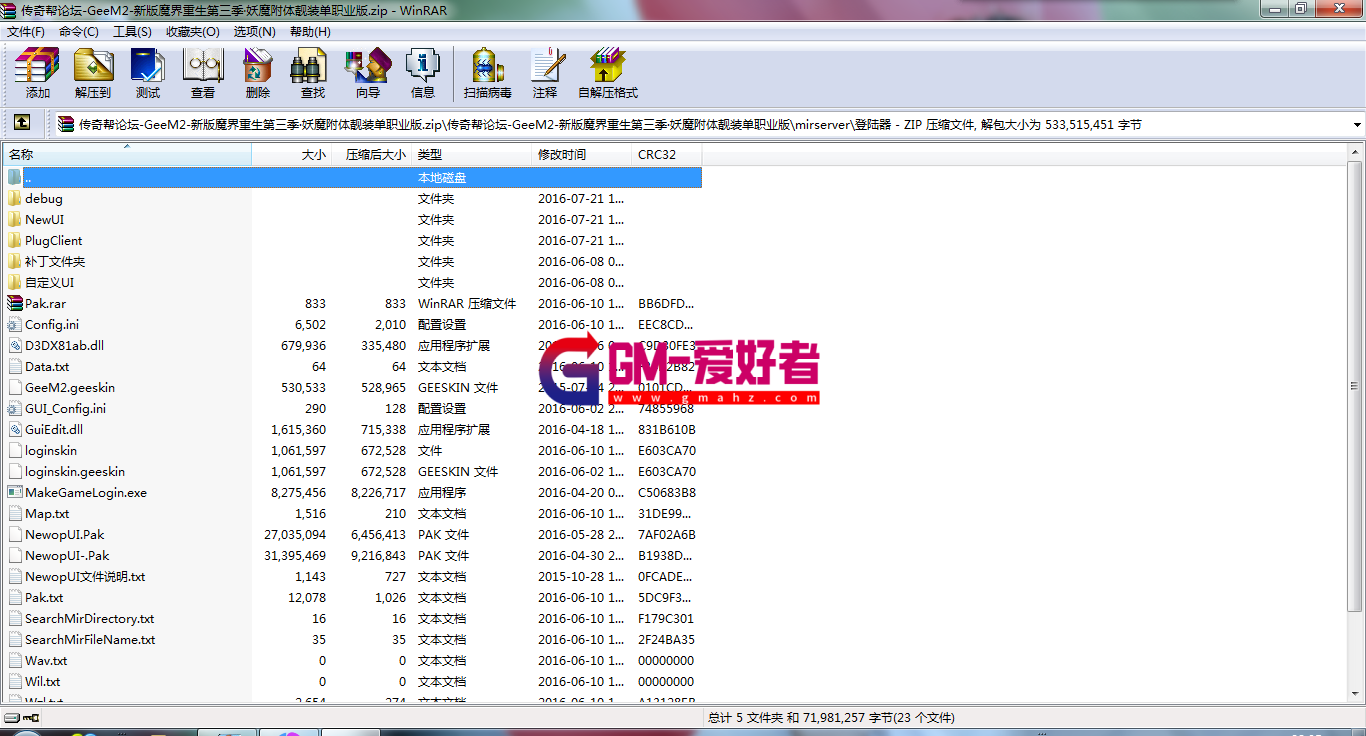Screen dimensions: 1366x736
Task: Go up one folder level button
Action: [21, 124]
